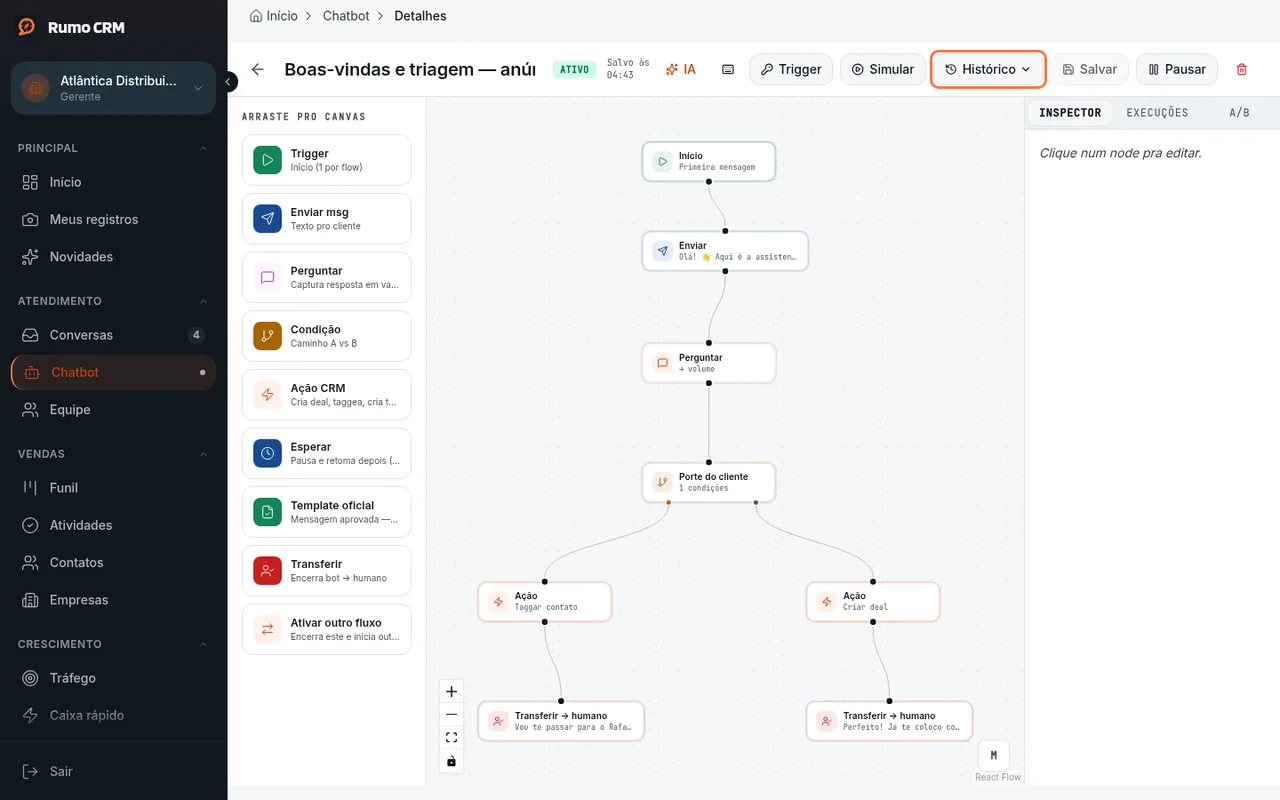Choose the Esperar palette block
The height and width of the screenshot is (800, 1280).
point(326,453)
